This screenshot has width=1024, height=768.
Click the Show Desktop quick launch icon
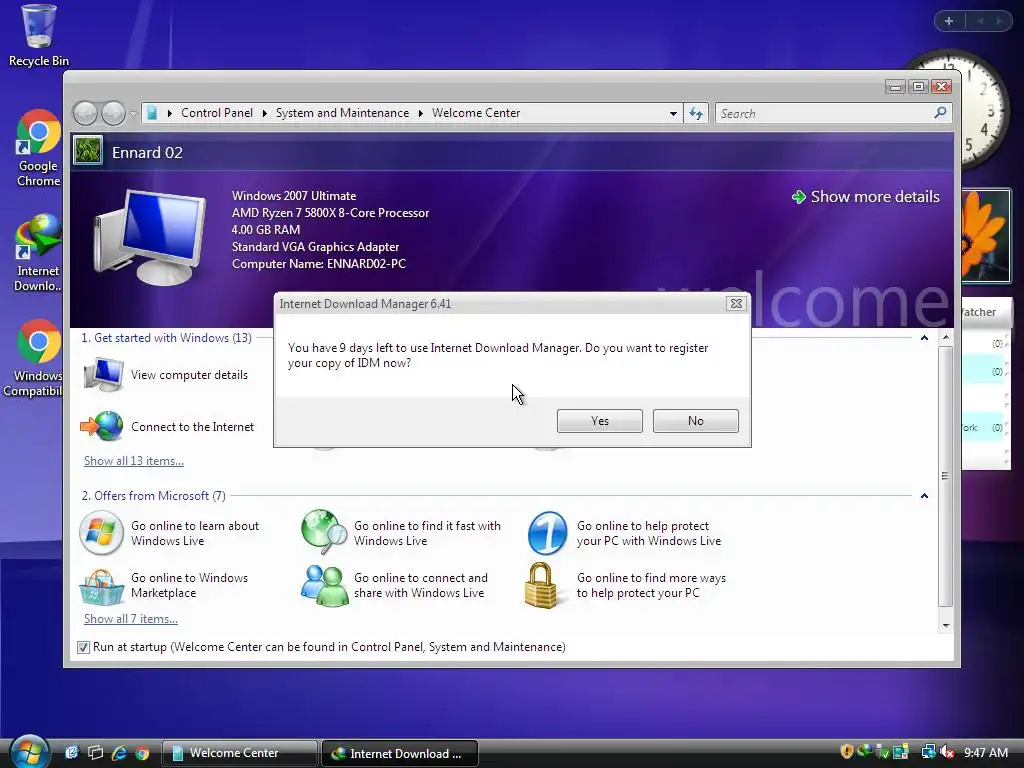tap(72, 753)
